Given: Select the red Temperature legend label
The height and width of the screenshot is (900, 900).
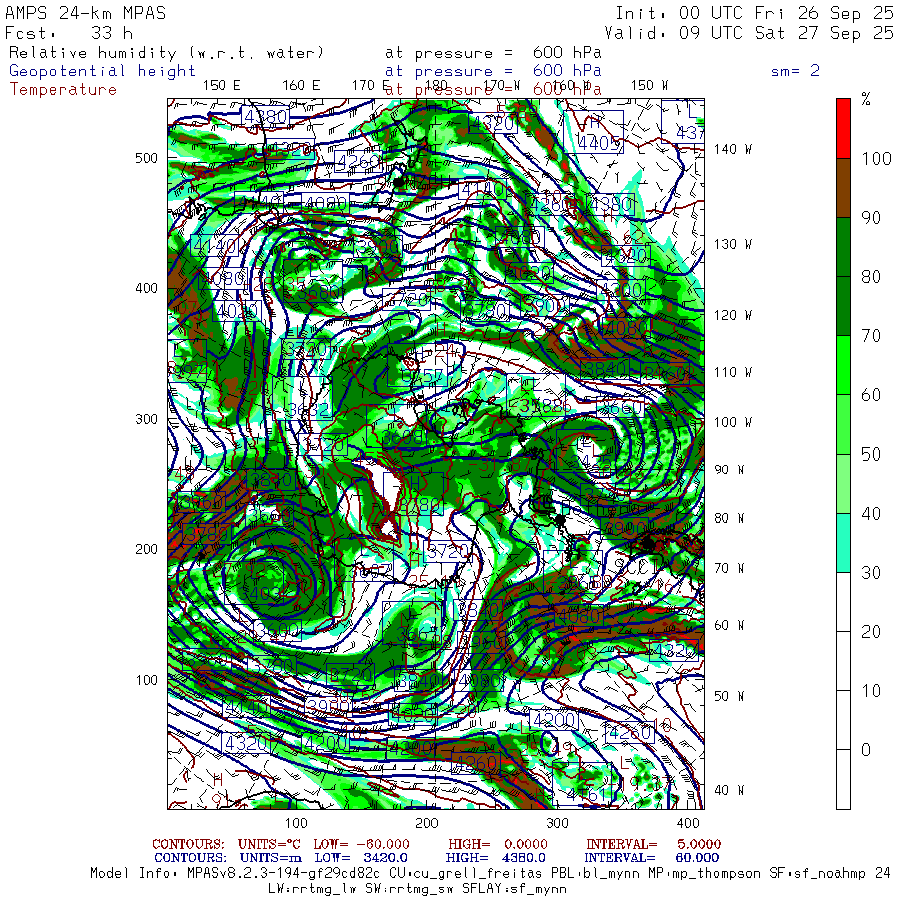Looking at the screenshot, I should point(63,89).
